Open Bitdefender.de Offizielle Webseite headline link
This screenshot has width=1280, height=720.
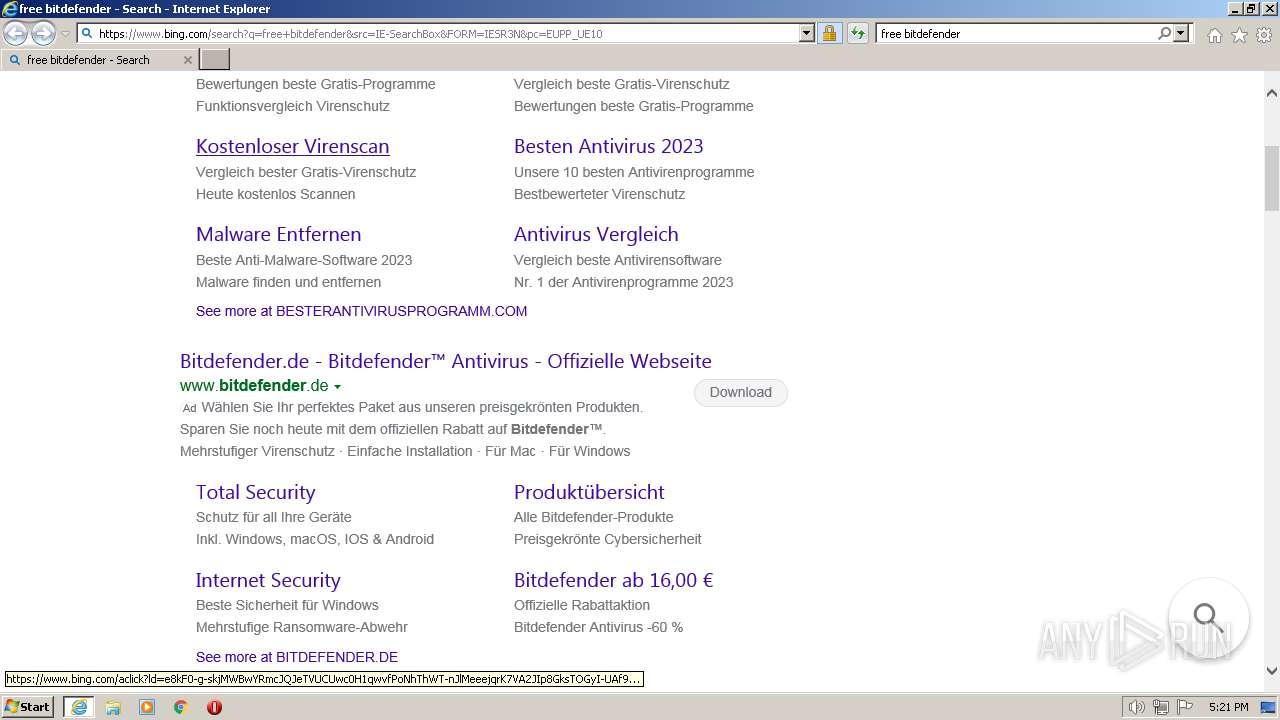click(446, 361)
